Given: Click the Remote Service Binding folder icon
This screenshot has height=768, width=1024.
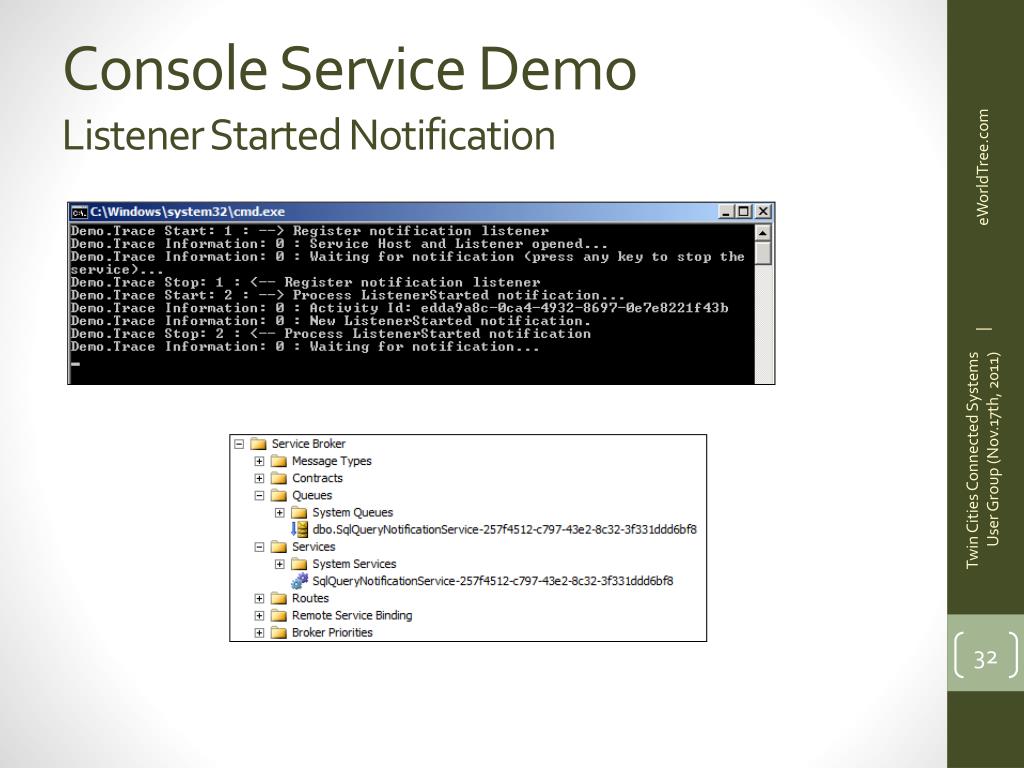Looking at the screenshot, I should (279, 615).
